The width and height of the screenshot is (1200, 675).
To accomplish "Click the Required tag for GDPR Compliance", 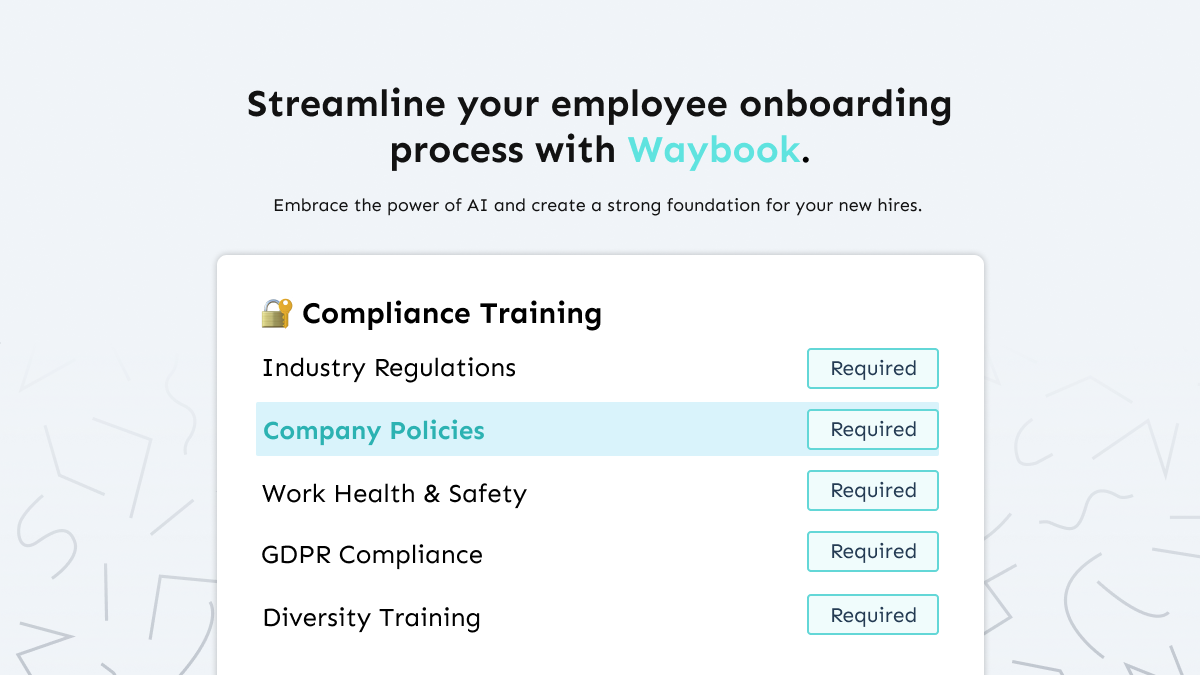I will pos(872,551).
